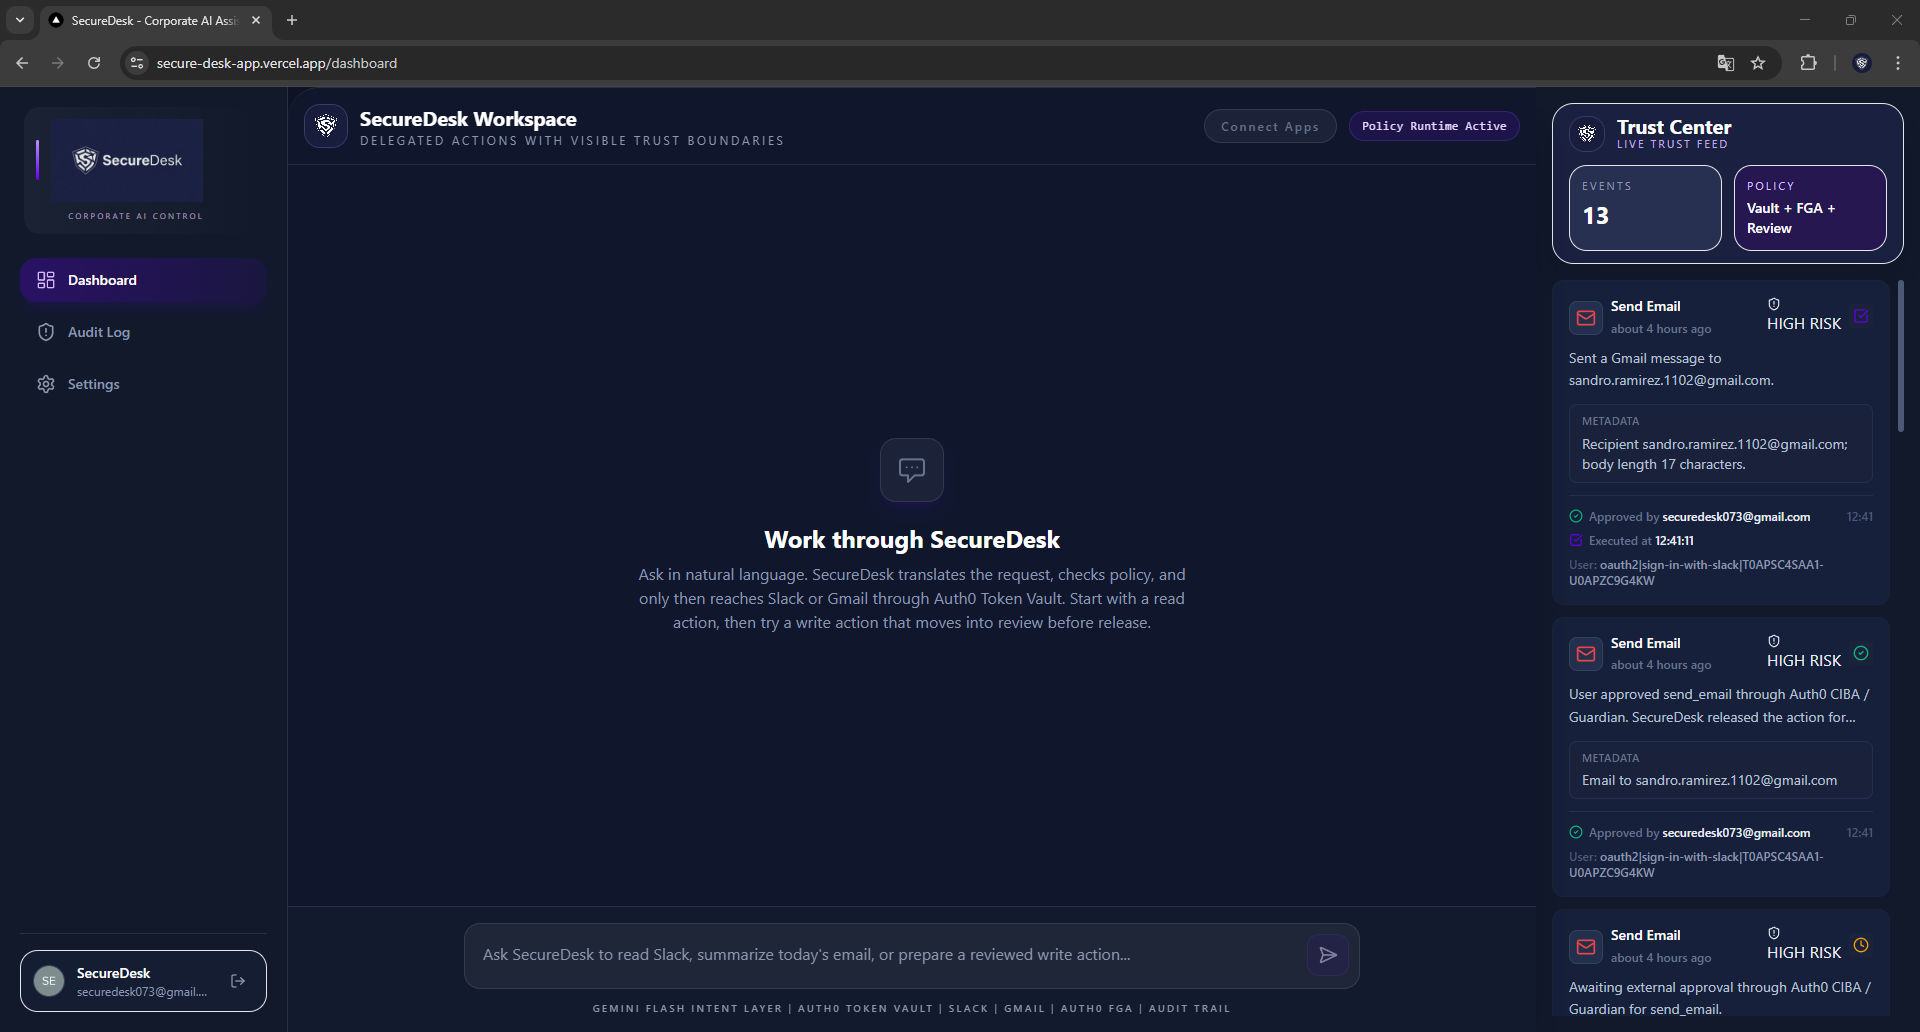Click the Policy Runtime Active badge
Image resolution: width=1920 pixels, height=1032 pixels.
pyautogui.click(x=1434, y=126)
